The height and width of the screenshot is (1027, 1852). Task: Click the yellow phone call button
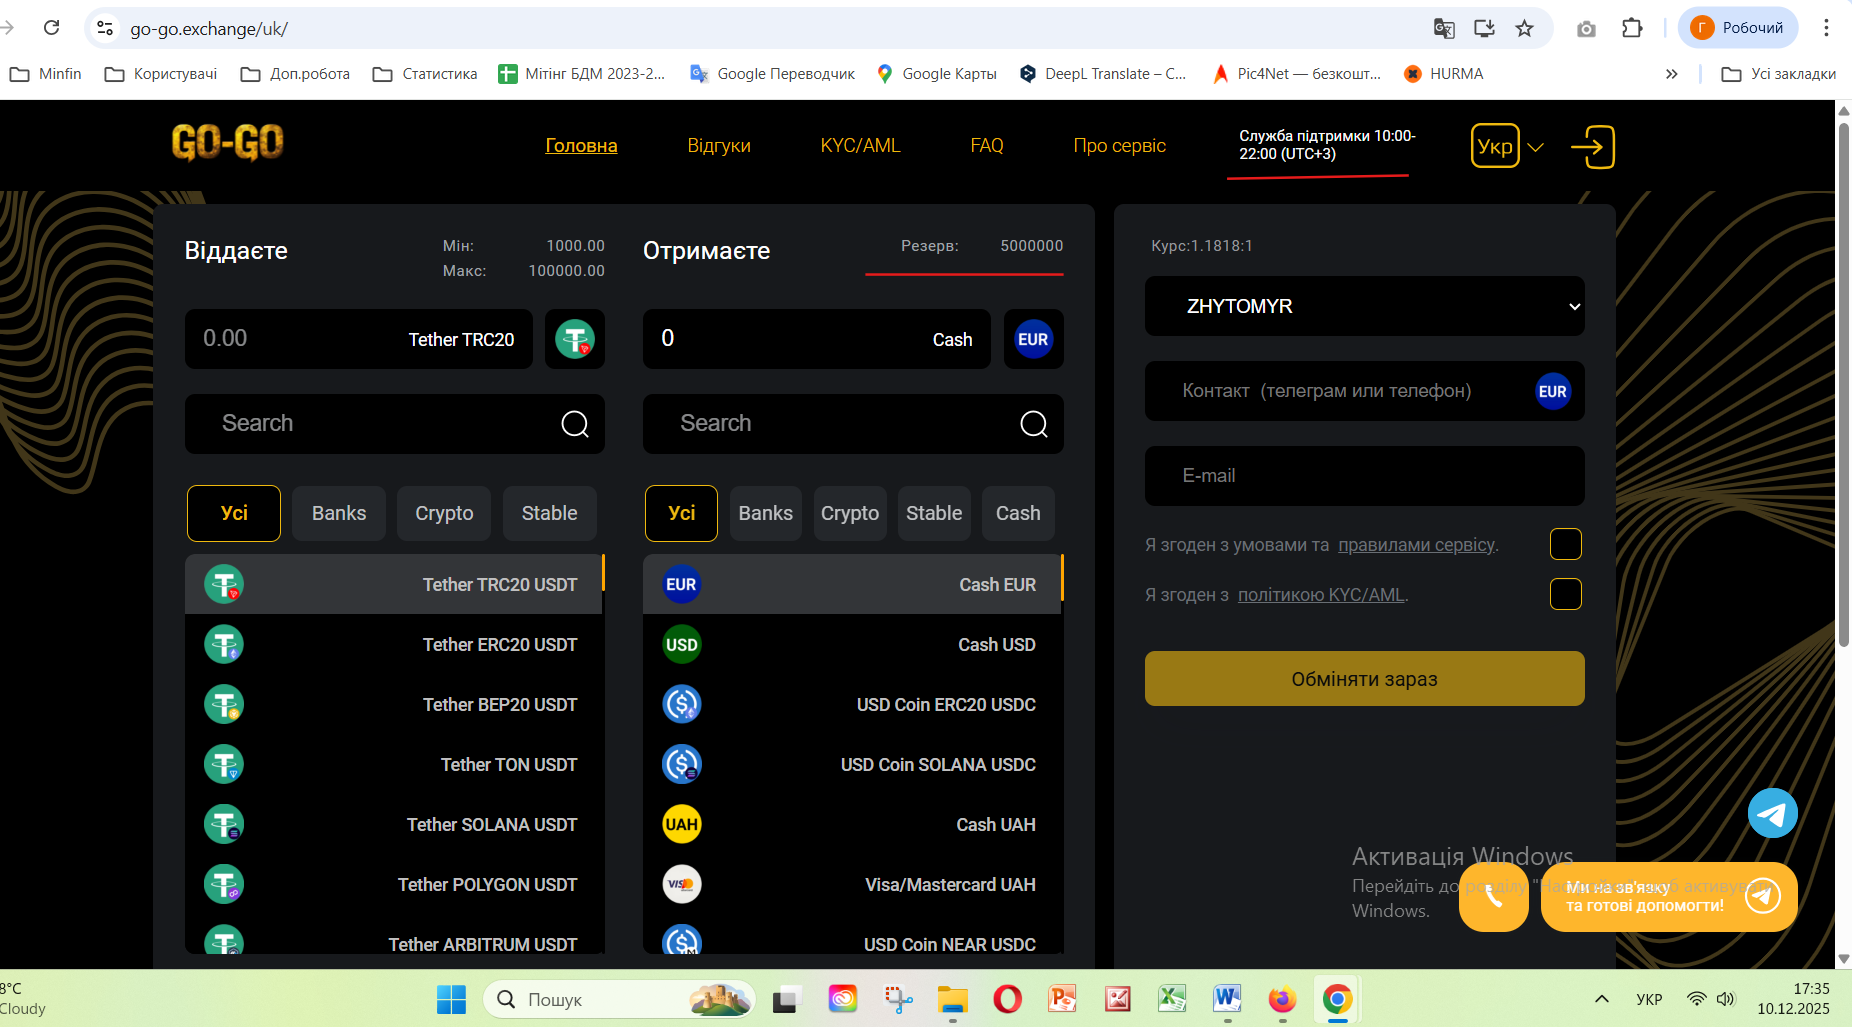pos(1493,897)
